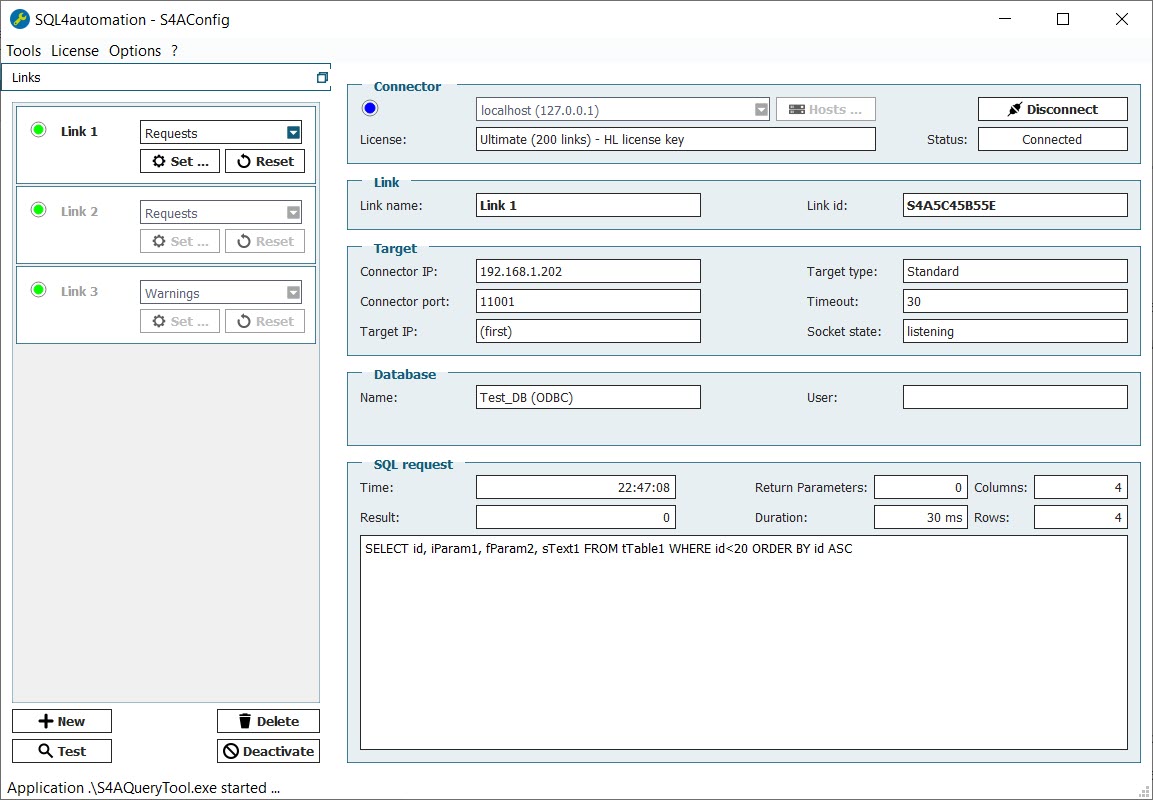Add a new link with New button
Screen dimensions: 1153x800
pyautogui.click(x=62, y=721)
